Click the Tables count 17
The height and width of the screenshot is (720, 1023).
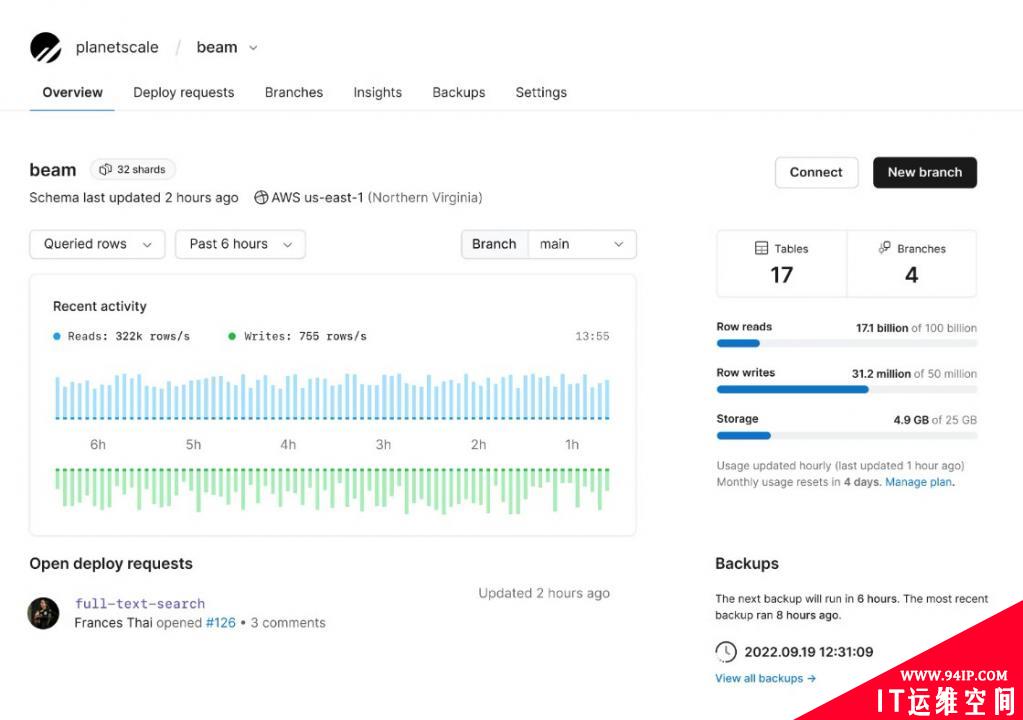point(781,275)
